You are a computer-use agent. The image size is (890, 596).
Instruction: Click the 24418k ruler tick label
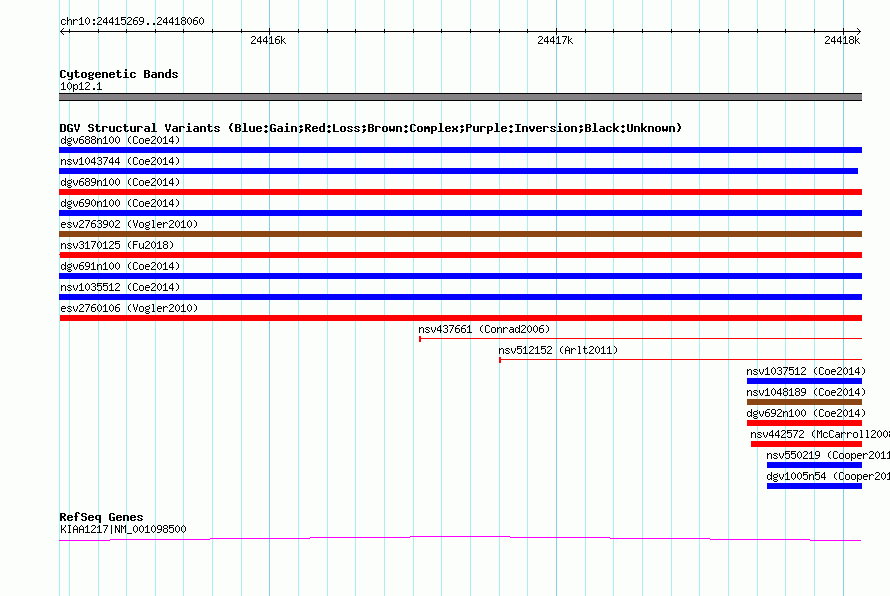tap(842, 40)
